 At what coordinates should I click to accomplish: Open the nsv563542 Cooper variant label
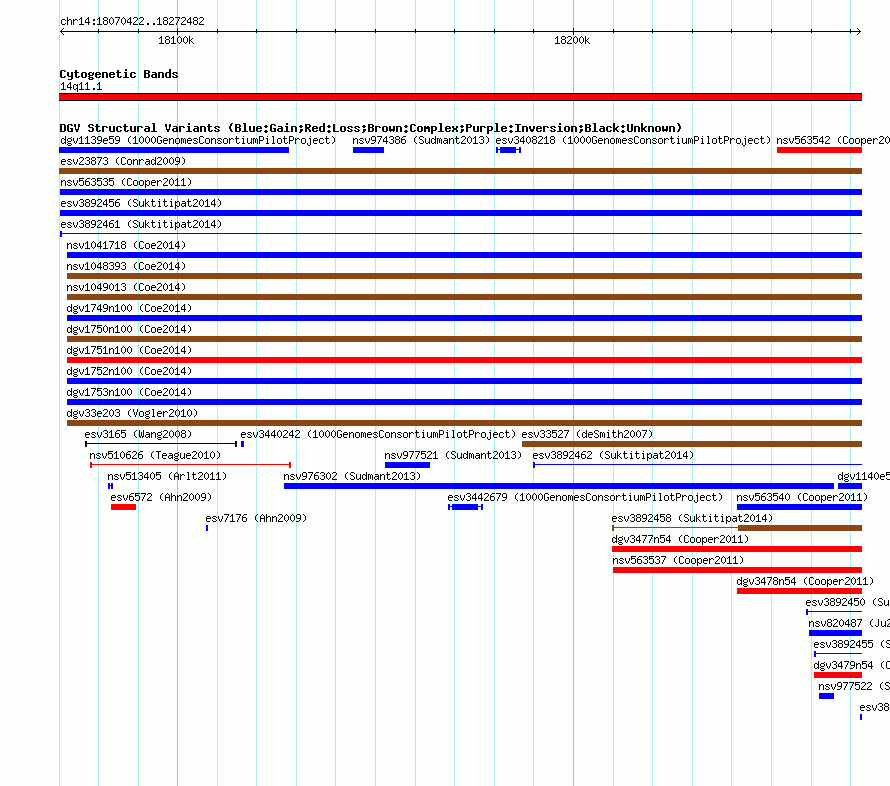click(x=833, y=140)
